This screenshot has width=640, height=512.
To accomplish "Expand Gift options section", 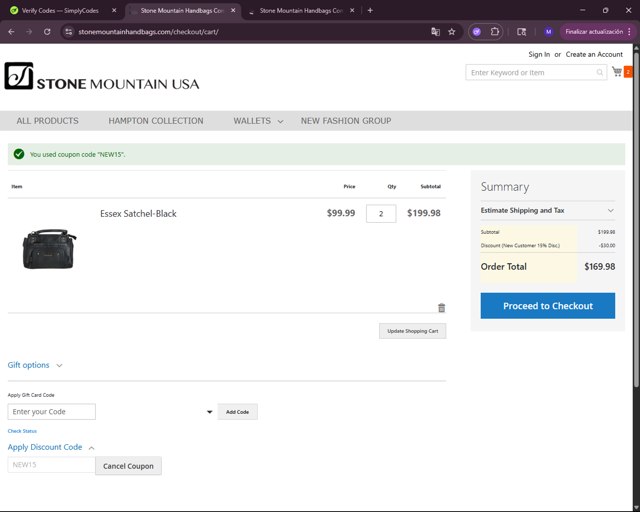I will 35,365.
